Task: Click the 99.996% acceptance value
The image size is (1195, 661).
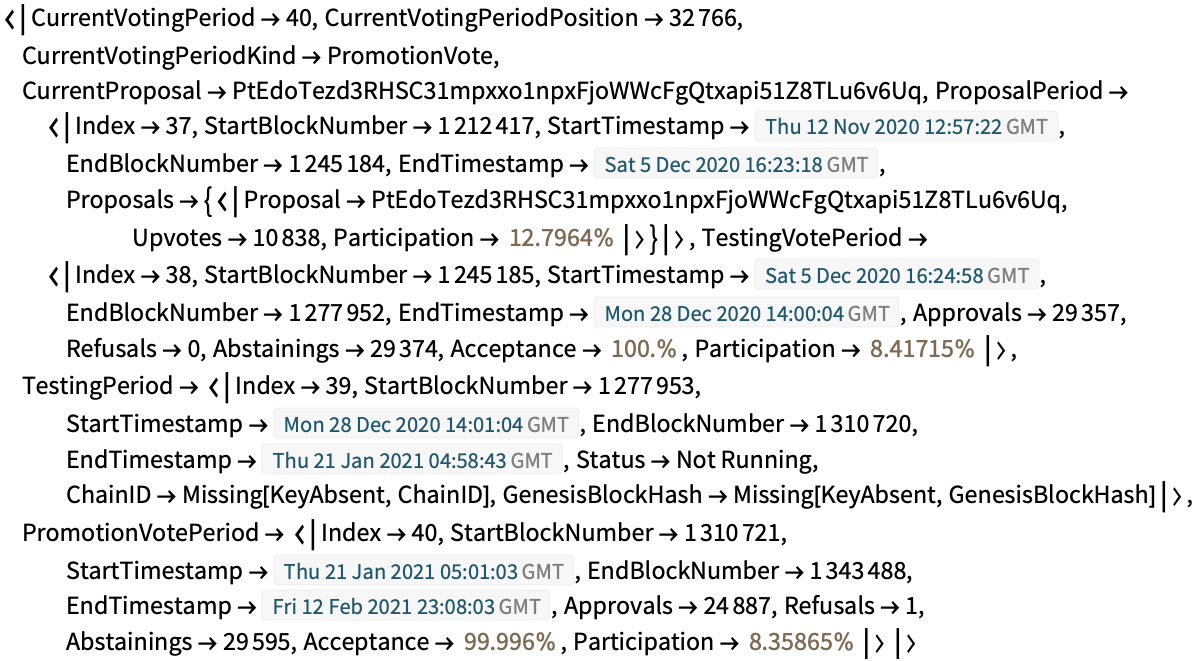Action: pos(510,642)
